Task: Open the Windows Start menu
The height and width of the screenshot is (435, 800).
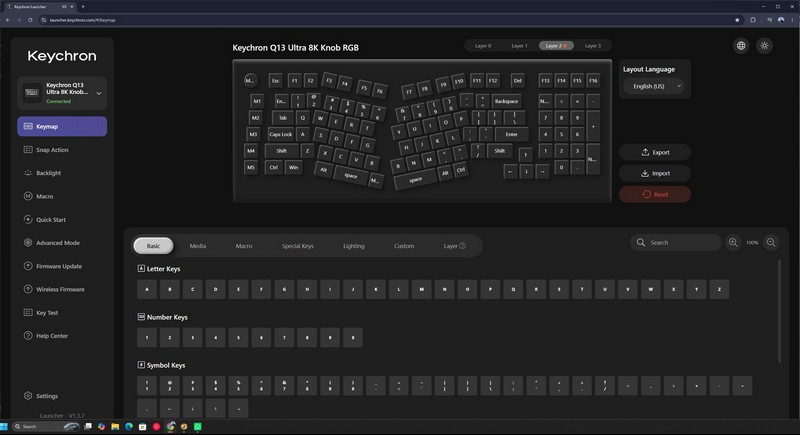Action: tap(4, 426)
